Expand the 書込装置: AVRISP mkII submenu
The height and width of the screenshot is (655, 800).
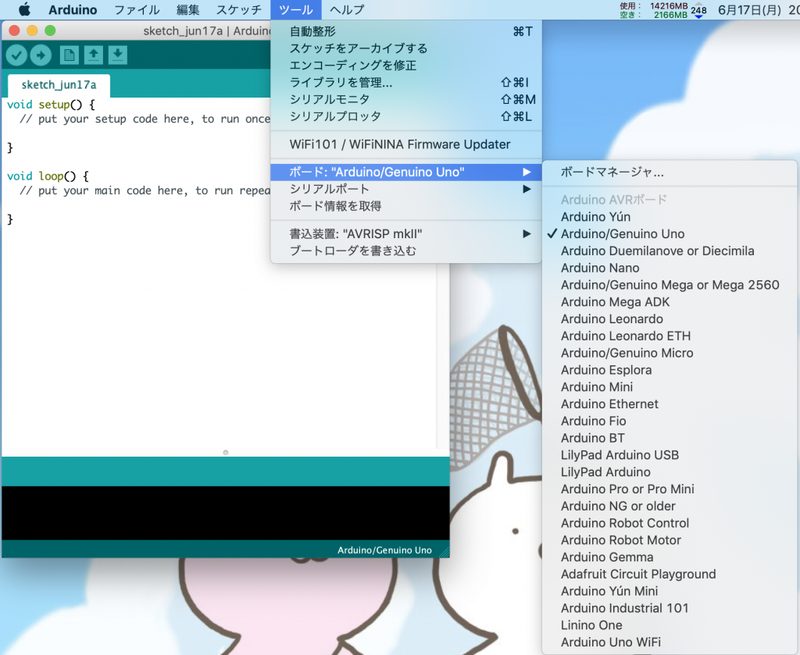[x=406, y=234]
